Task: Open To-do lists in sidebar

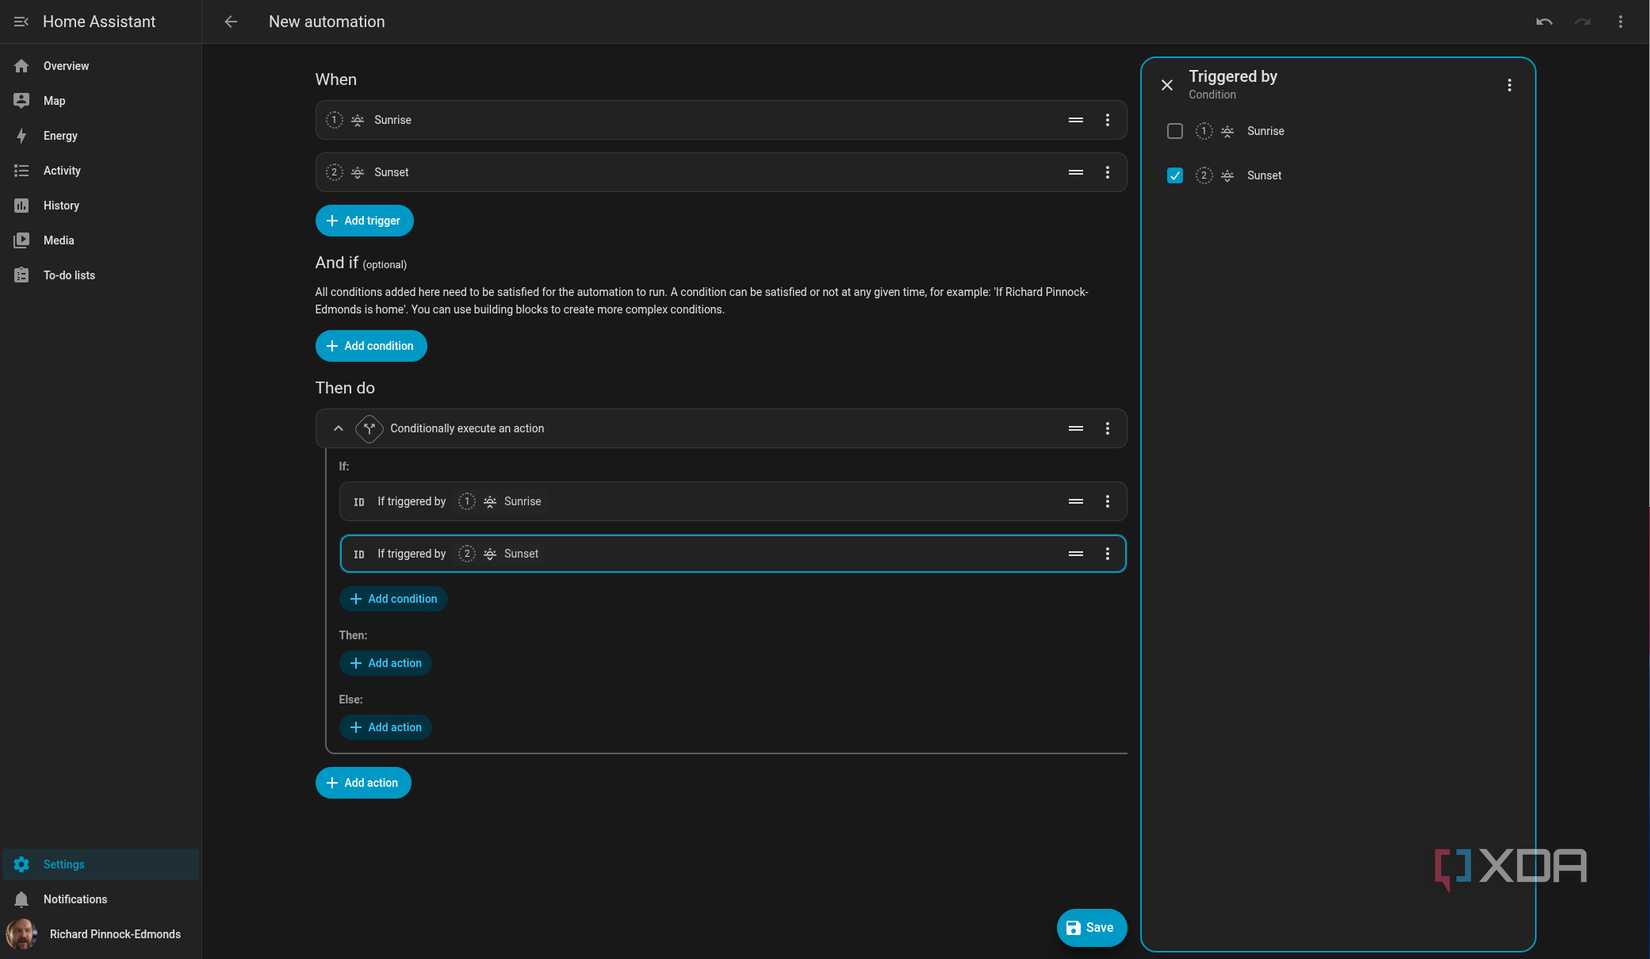Action: (100, 276)
